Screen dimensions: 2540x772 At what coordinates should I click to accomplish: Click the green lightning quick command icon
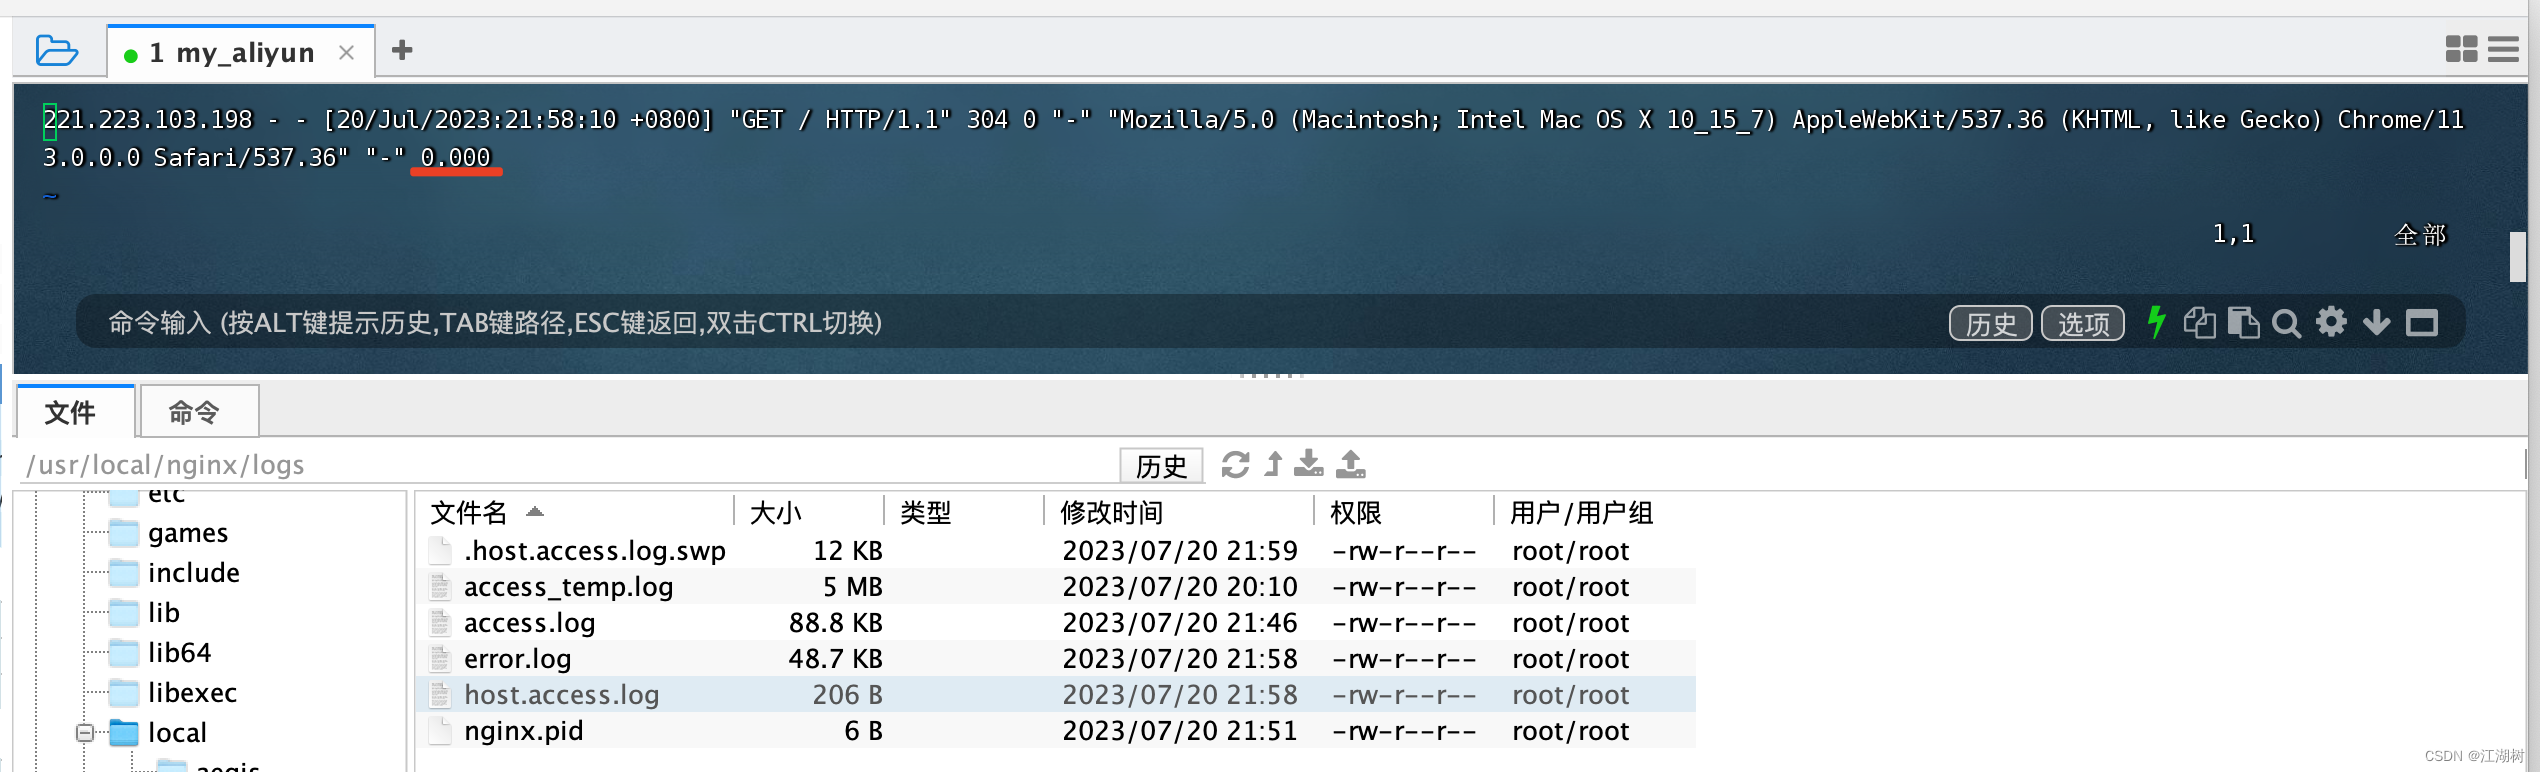point(2156,322)
